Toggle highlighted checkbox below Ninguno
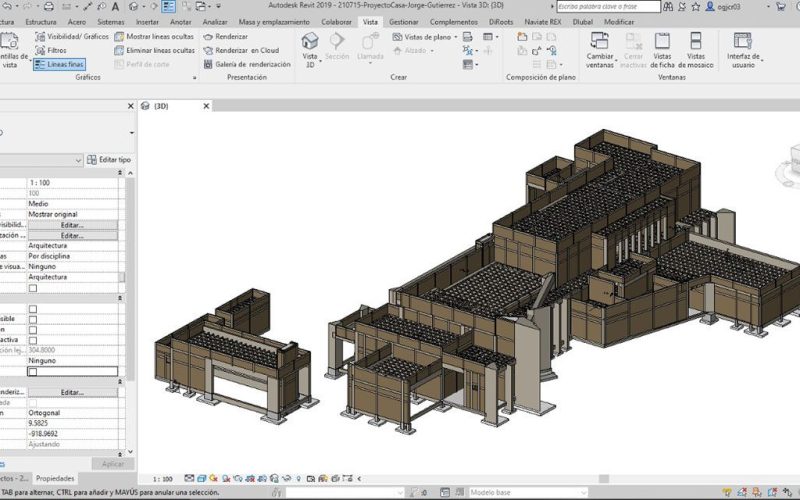Screen dimensions: 800x500 point(33,372)
